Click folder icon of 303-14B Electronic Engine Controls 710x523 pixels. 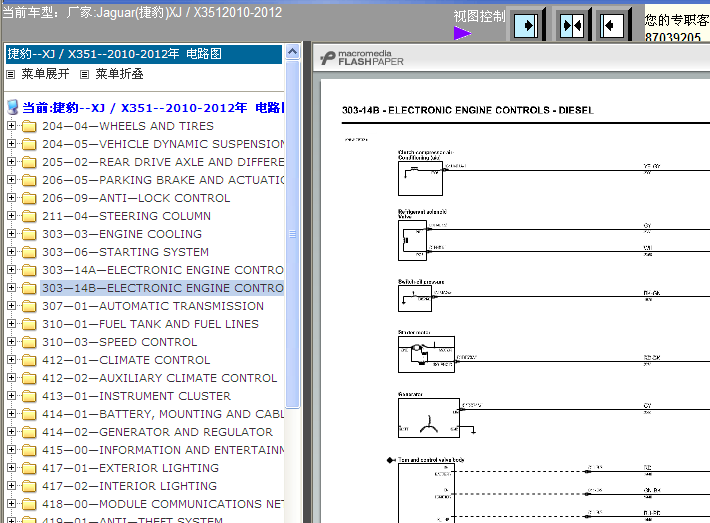tap(29, 288)
